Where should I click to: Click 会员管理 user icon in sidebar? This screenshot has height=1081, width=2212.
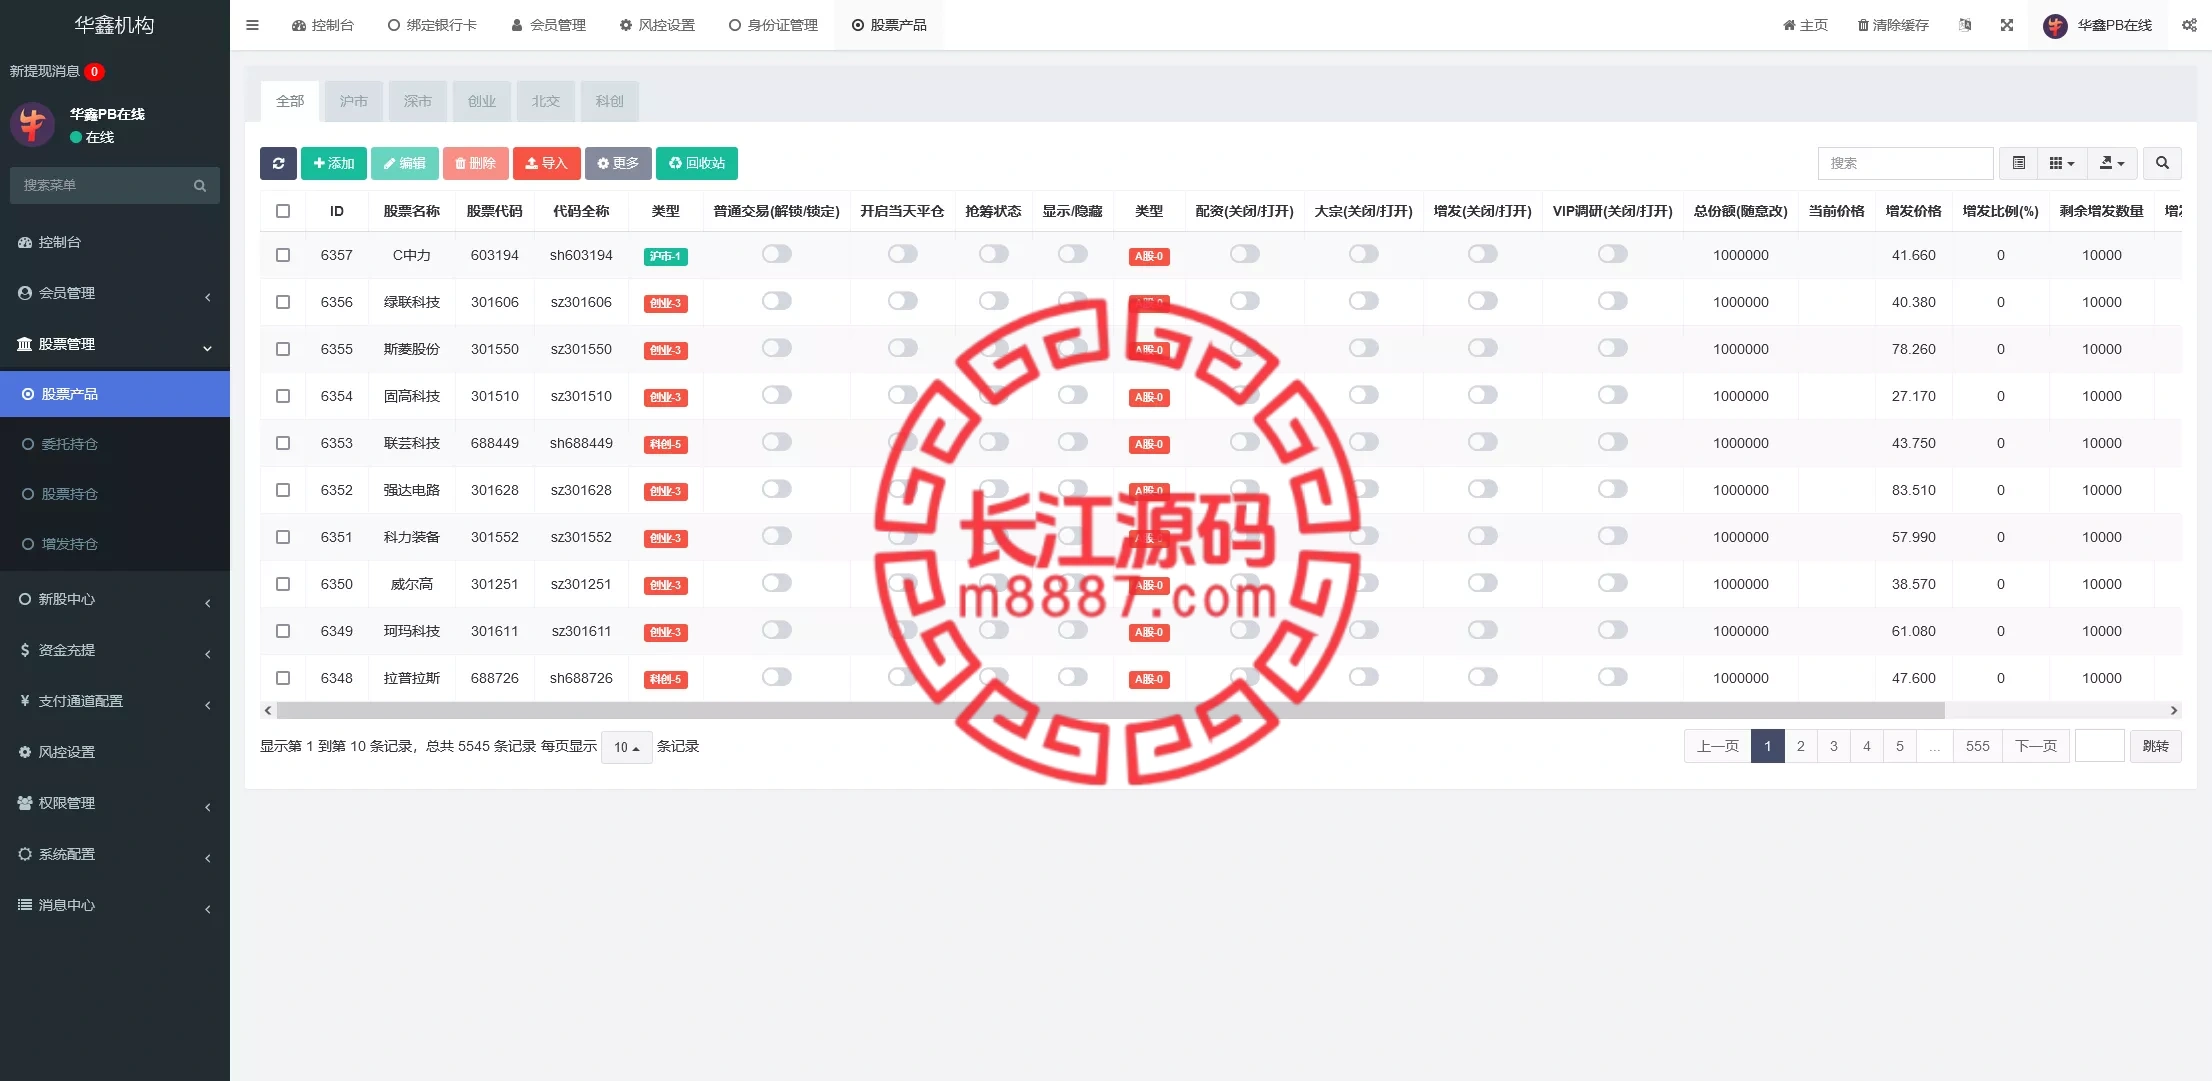(x=25, y=293)
